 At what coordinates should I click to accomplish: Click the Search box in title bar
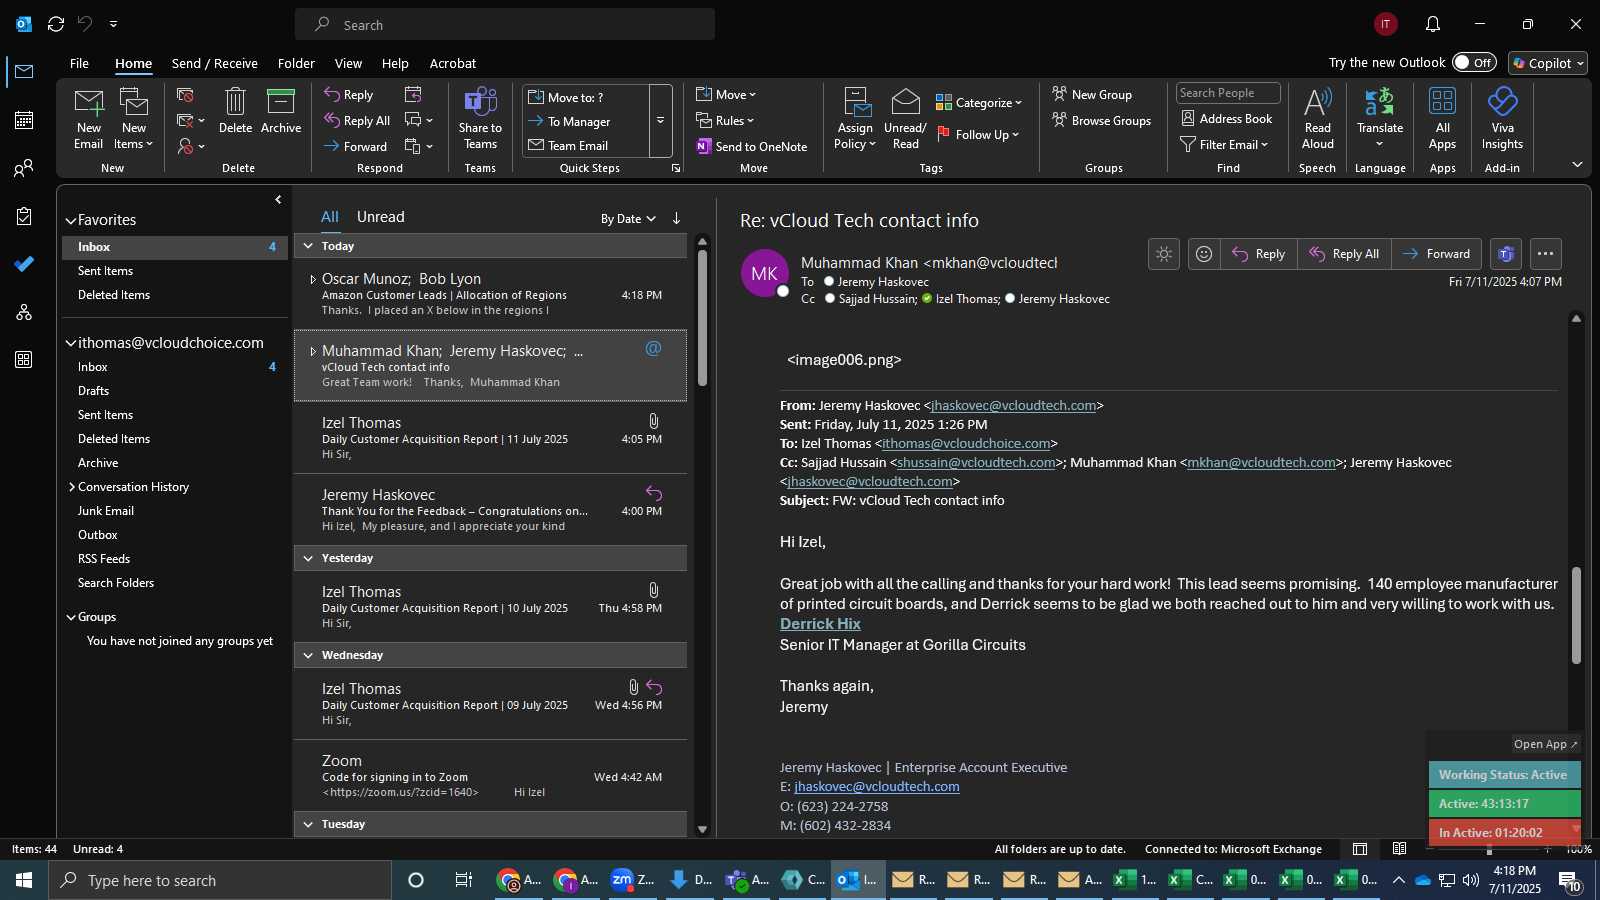[505, 24]
